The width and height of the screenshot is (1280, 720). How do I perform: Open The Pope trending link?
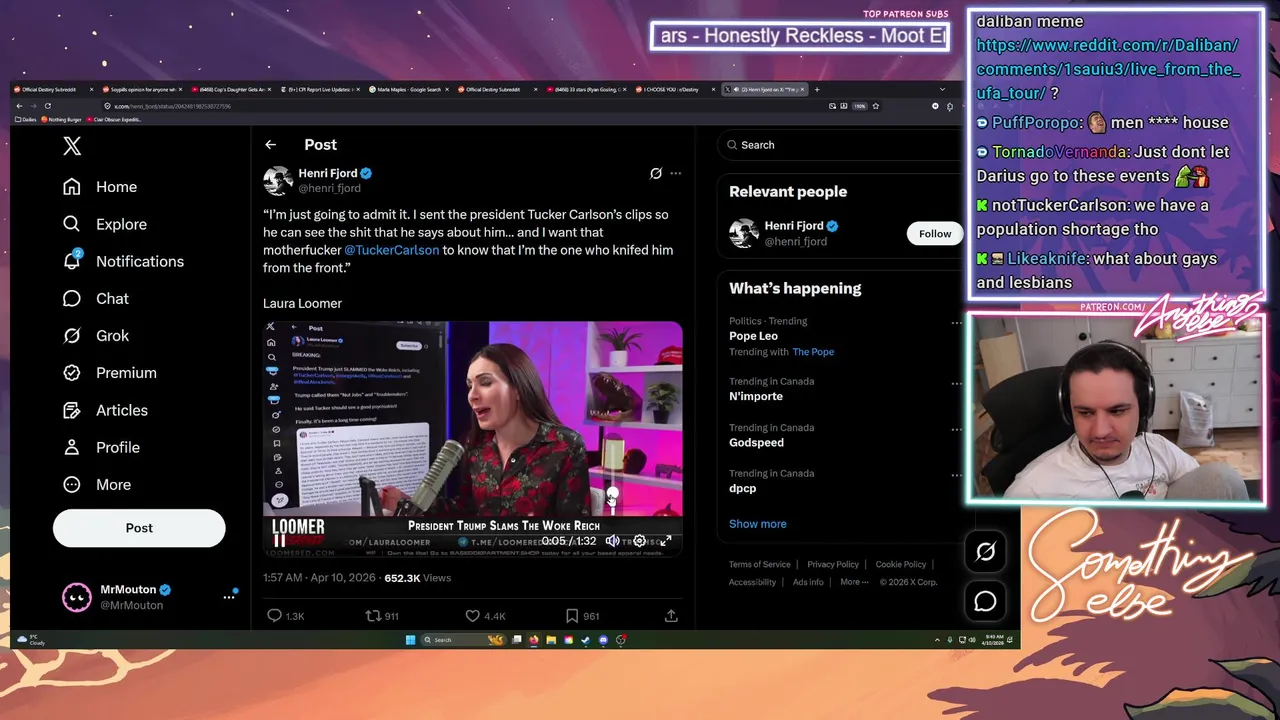813,352
